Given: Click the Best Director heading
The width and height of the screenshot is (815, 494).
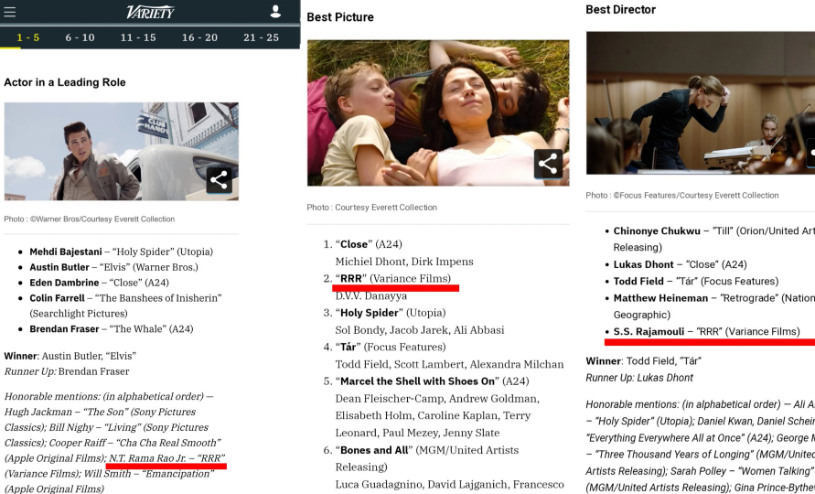Looking at the screenshot, I should click(621, 10).
